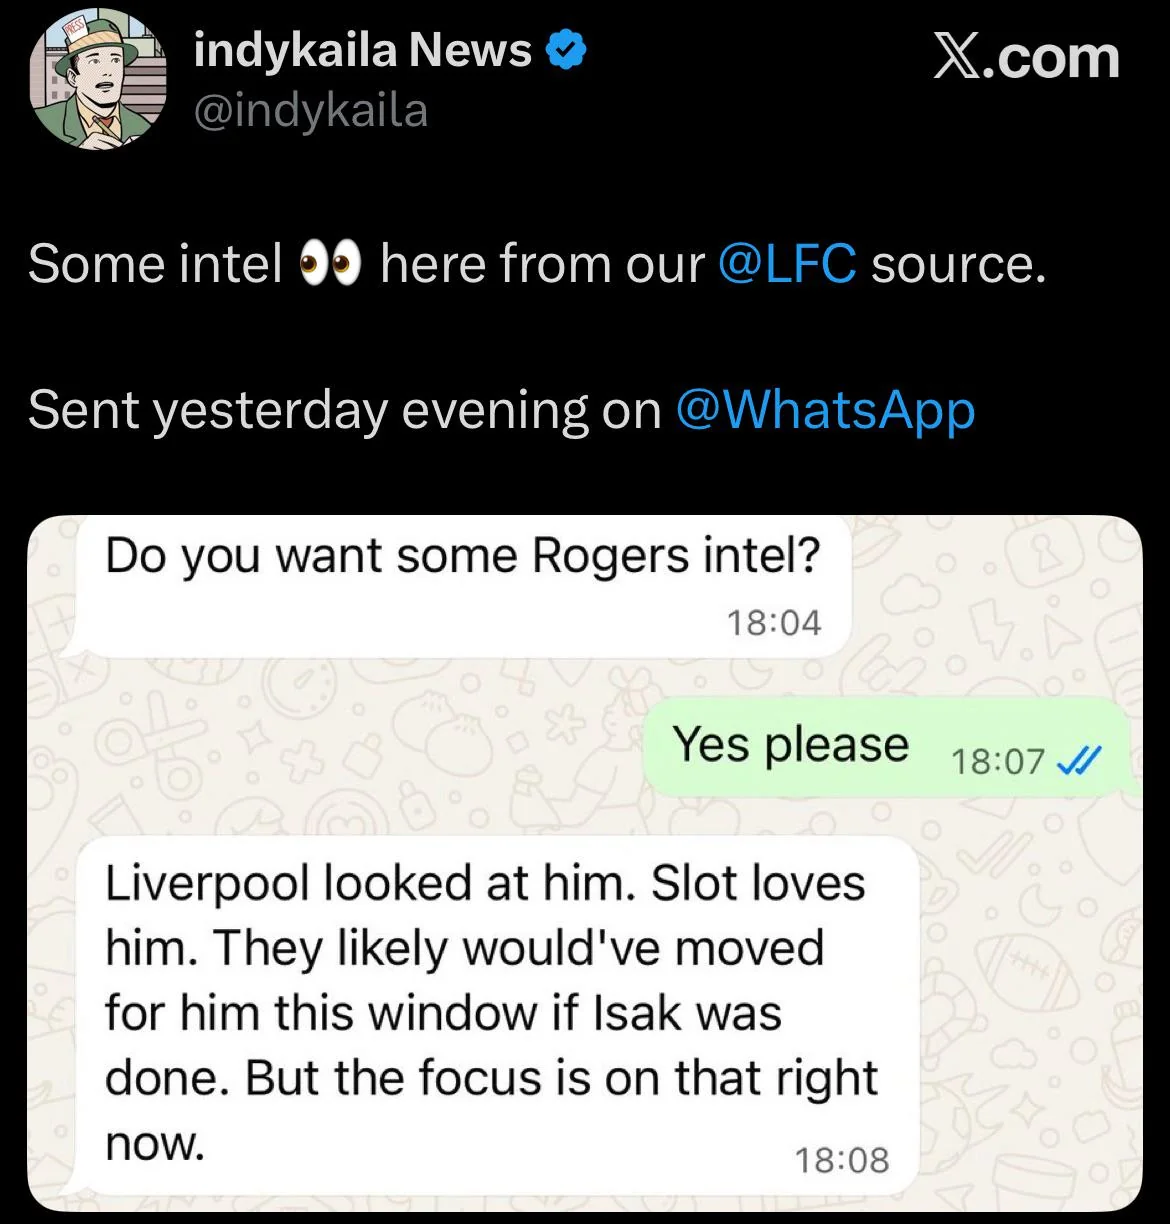Image resolution: width=1170 pixels, height=1224 pixels.
Task: Click the 'Isak' word in the message
Action: pos(638,1013)
